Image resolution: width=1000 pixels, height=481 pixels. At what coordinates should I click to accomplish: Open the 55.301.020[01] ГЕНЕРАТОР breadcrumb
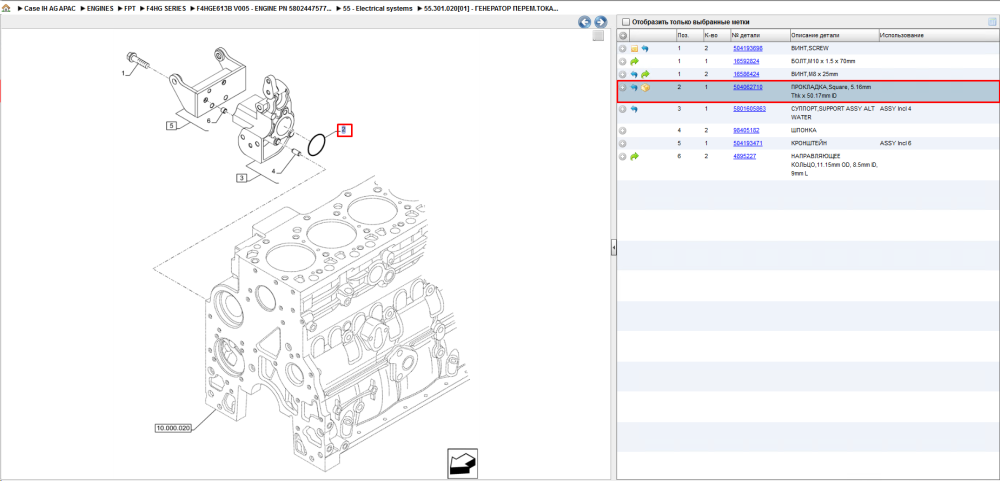pos(491,9)
